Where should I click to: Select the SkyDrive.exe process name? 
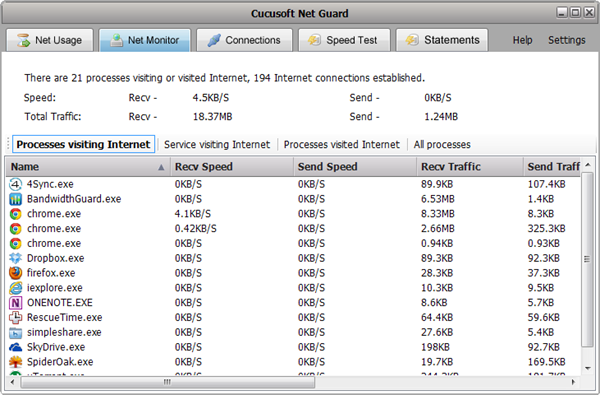point(56,347)
